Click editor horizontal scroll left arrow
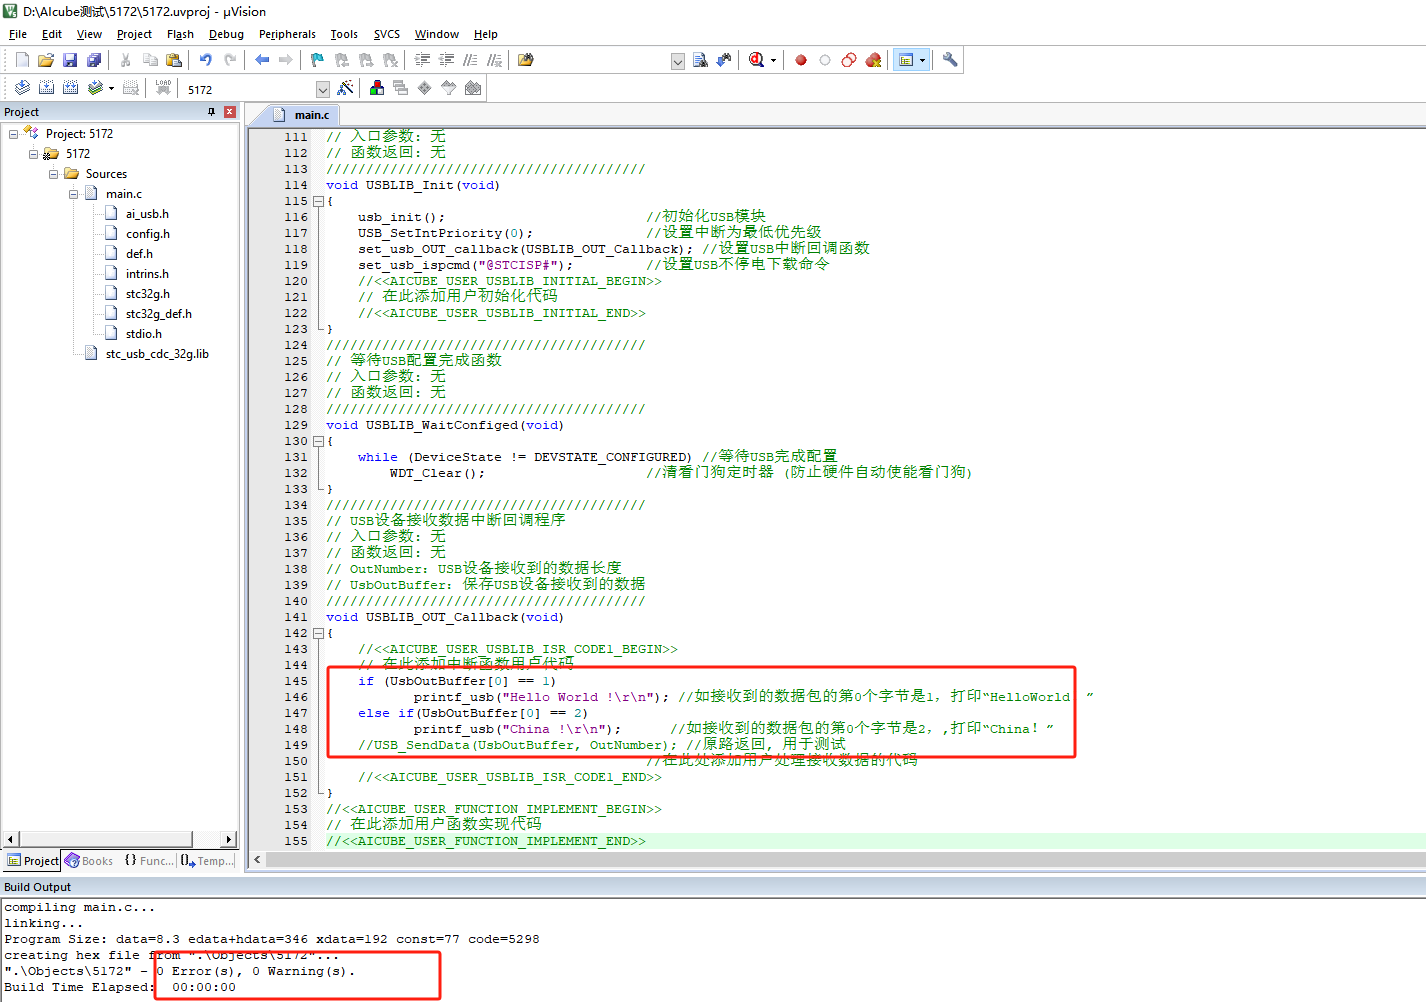 coord(257,859)
